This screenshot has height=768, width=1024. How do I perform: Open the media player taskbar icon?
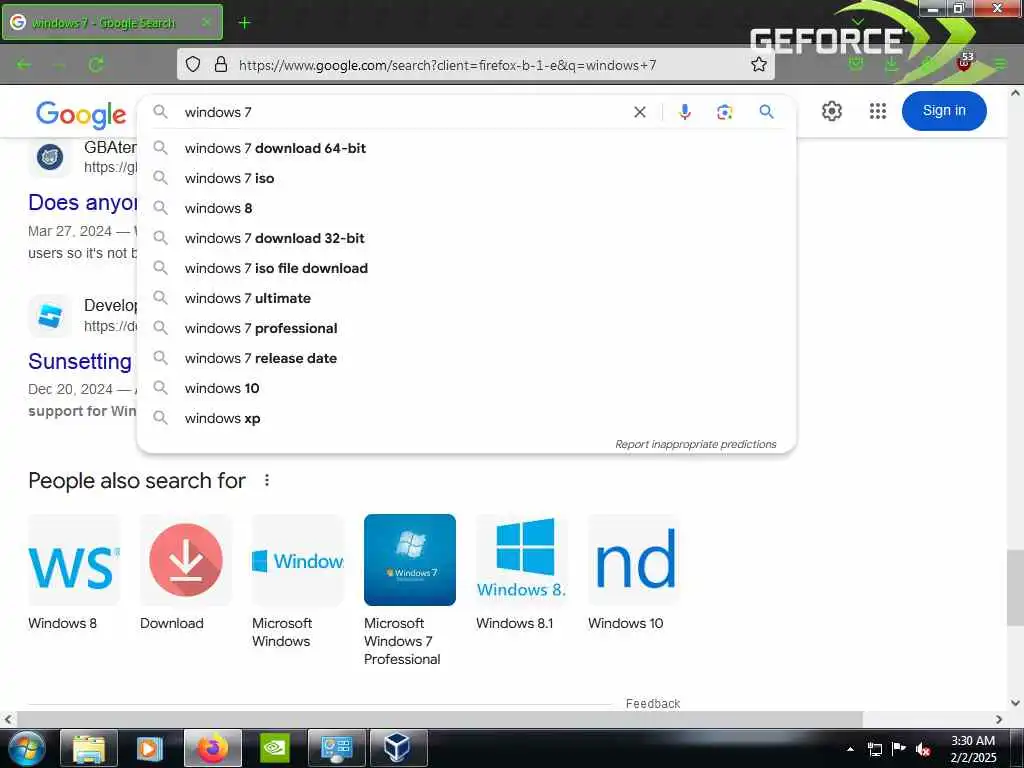tap(149, 748)
